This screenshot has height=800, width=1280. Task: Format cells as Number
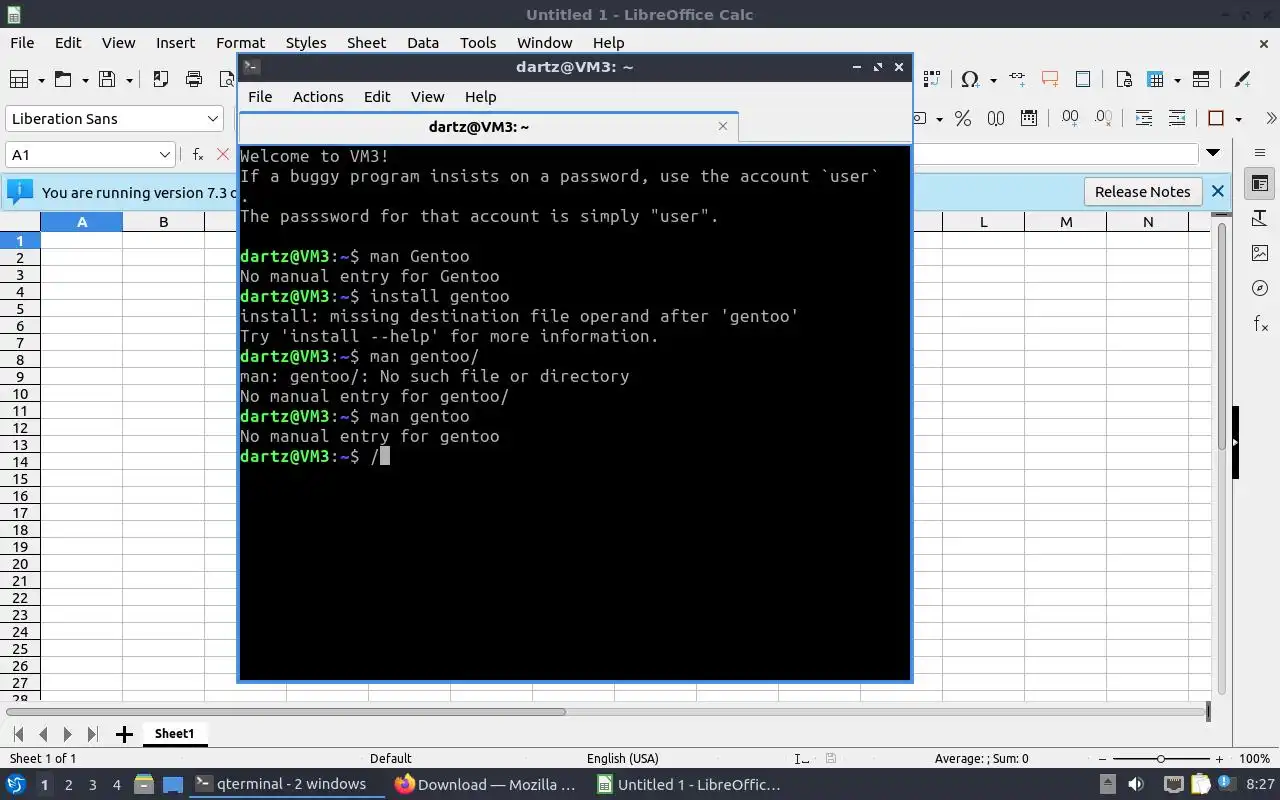tap(996, 118)
